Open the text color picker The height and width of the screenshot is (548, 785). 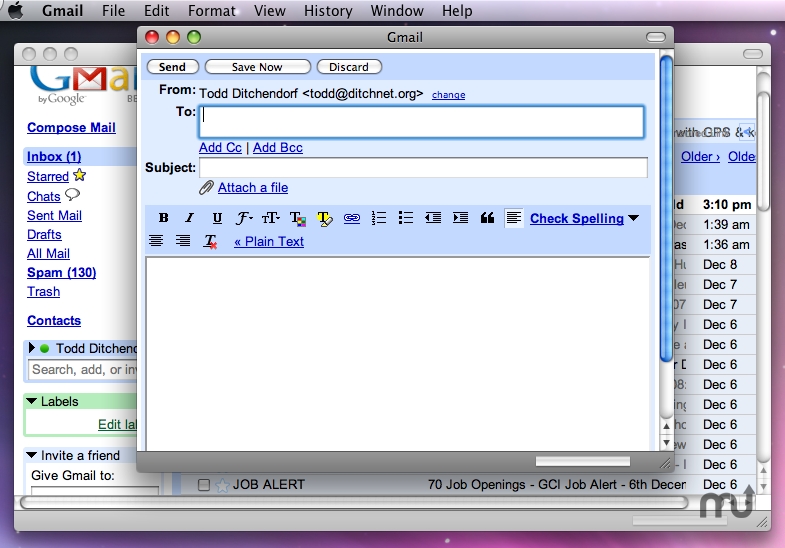(298, 218)
